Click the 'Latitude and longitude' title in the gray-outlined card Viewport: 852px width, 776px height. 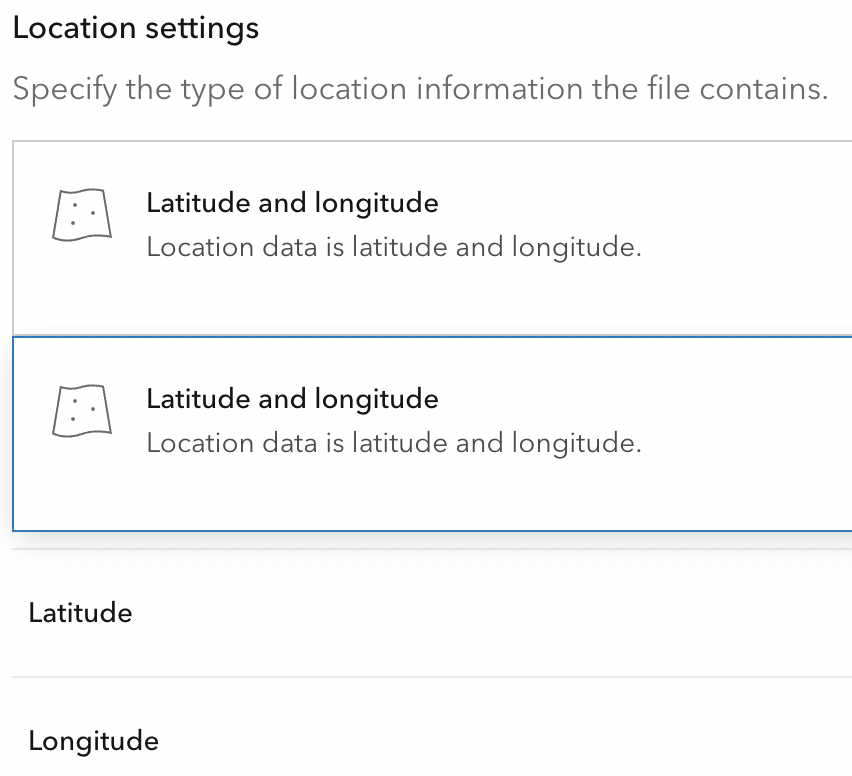292,203
